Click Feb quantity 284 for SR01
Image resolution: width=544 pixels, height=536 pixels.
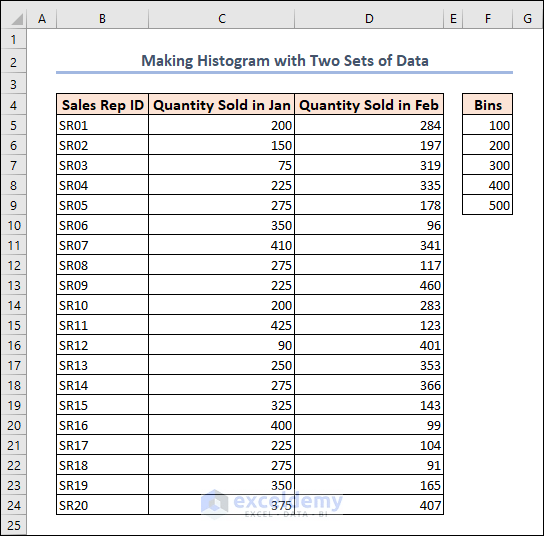369,125
